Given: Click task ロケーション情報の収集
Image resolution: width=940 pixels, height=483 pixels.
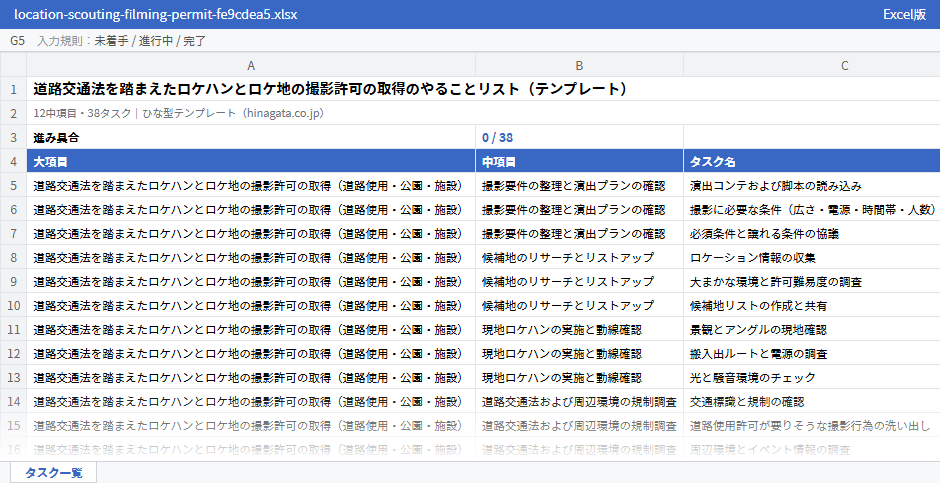Looking at the screenshot, I should pos(752,258).
